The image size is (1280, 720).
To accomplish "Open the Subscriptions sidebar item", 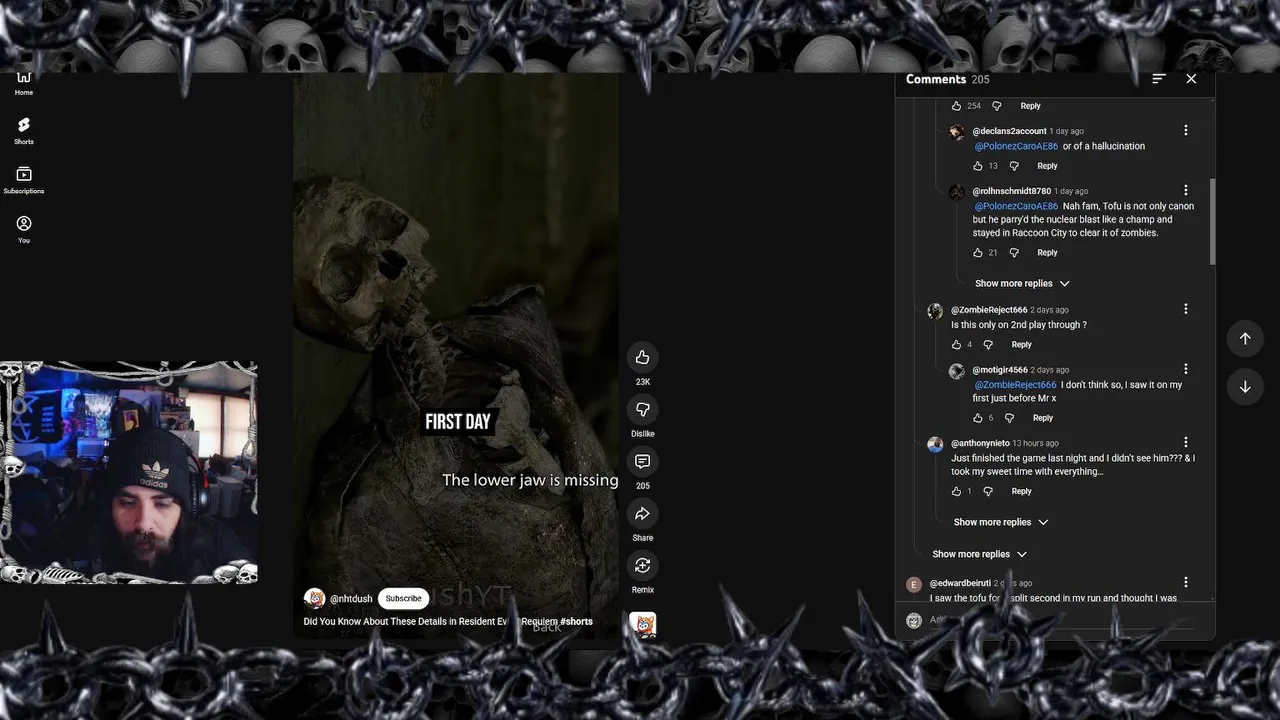I will (x=24, y=180).
